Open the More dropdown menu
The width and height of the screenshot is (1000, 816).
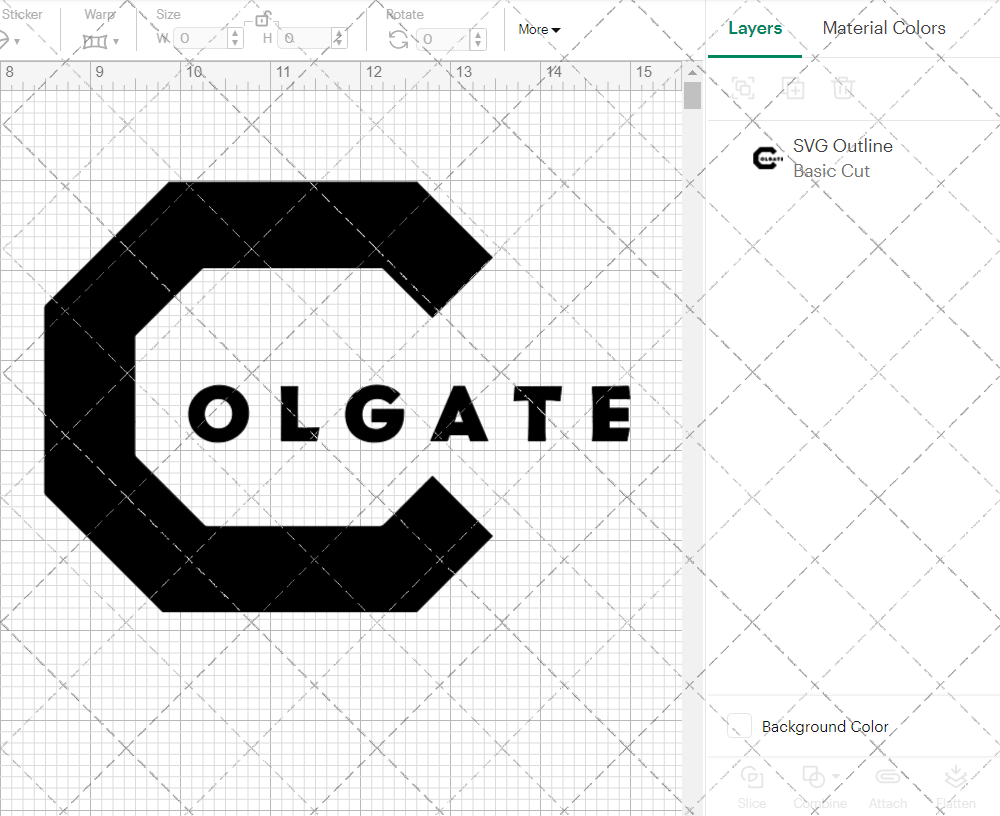[539, 29]
